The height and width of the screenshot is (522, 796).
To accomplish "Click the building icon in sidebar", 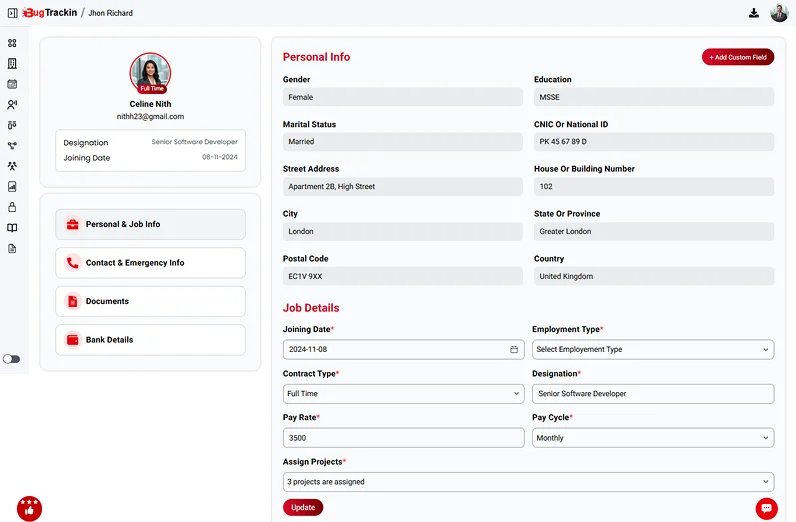I will [12, 64].
